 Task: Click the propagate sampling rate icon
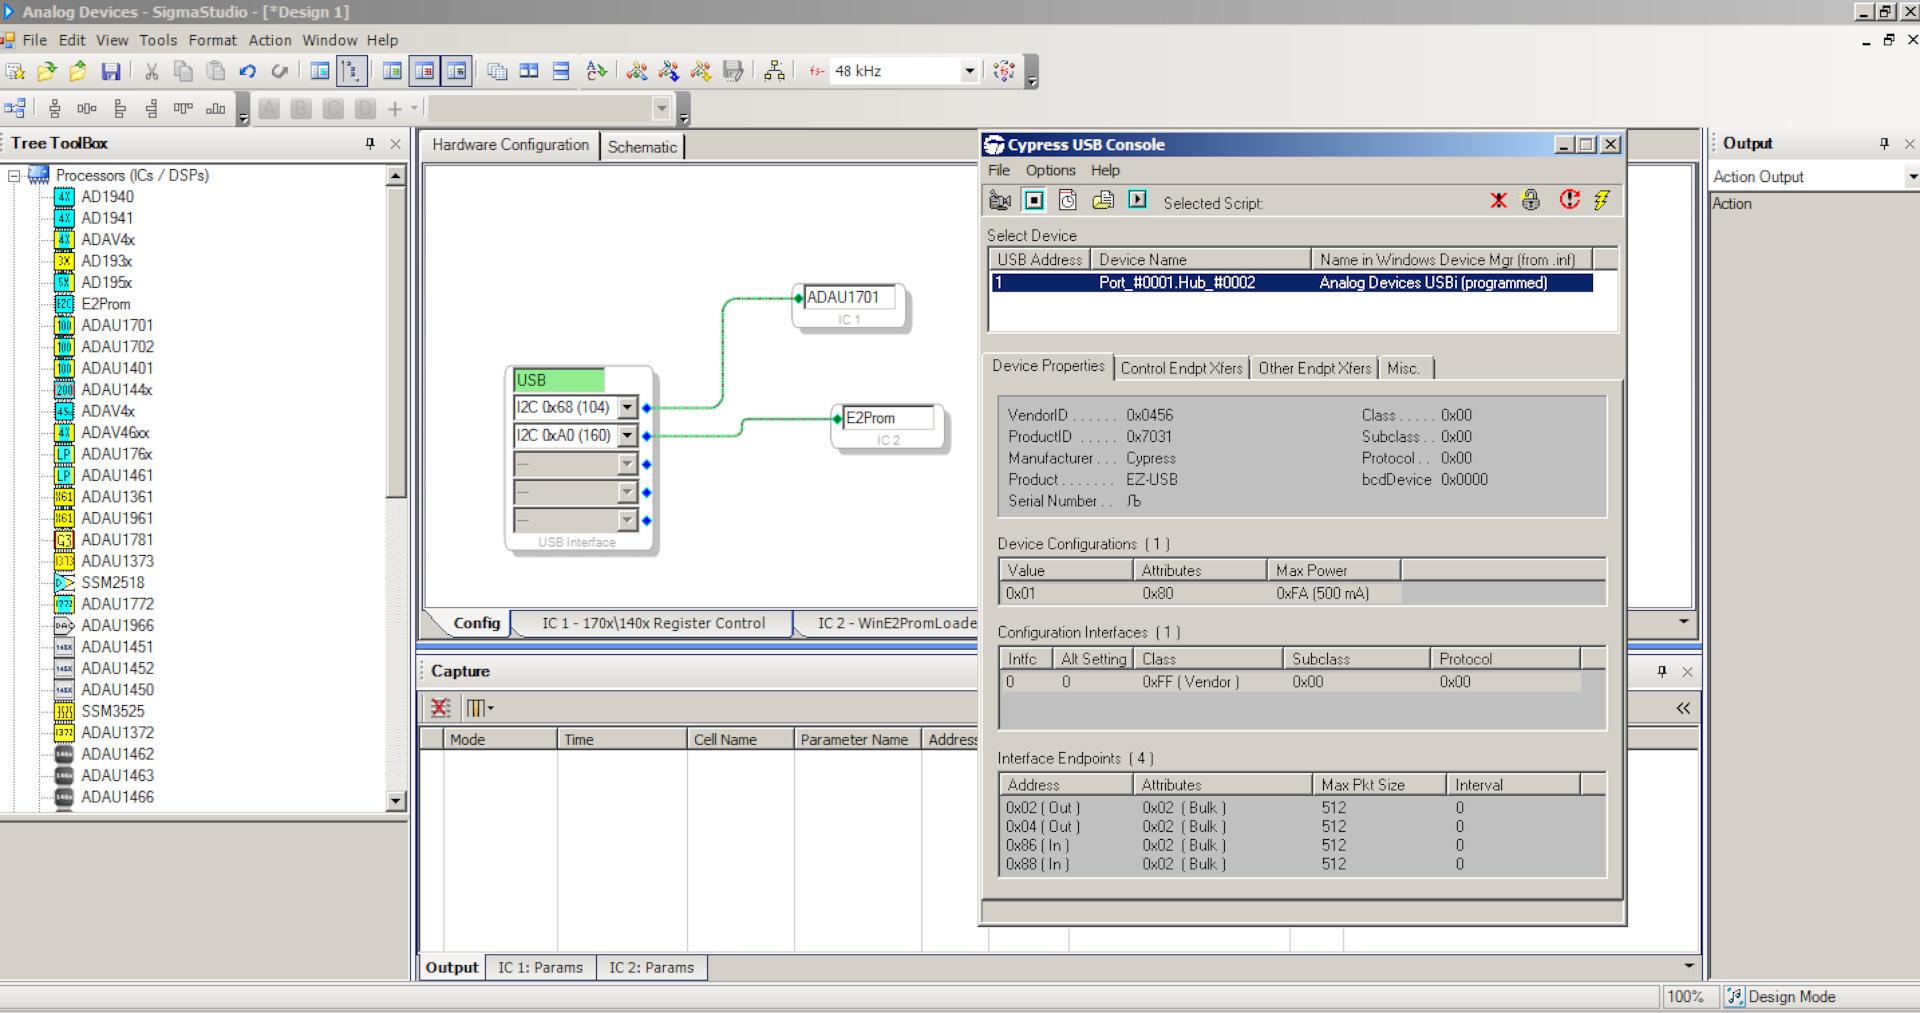[x=1004, y=71]
